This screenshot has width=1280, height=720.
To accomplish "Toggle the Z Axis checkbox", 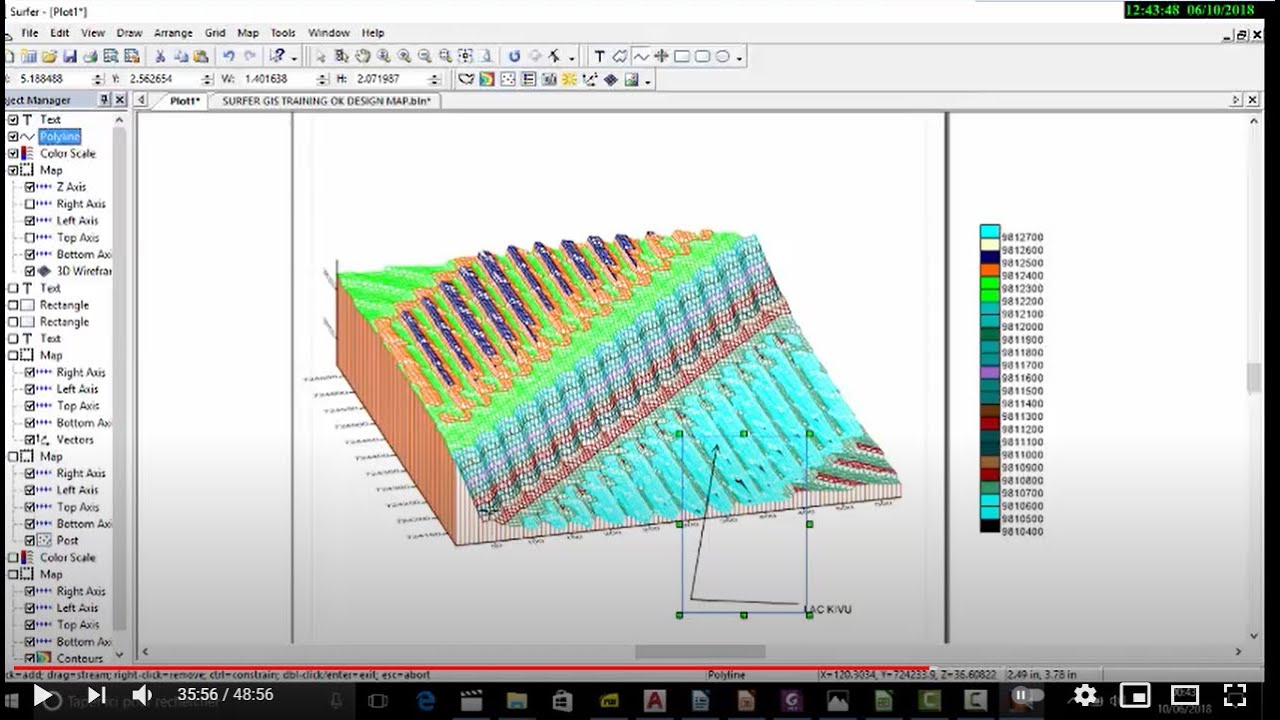I will coord(30,187).
